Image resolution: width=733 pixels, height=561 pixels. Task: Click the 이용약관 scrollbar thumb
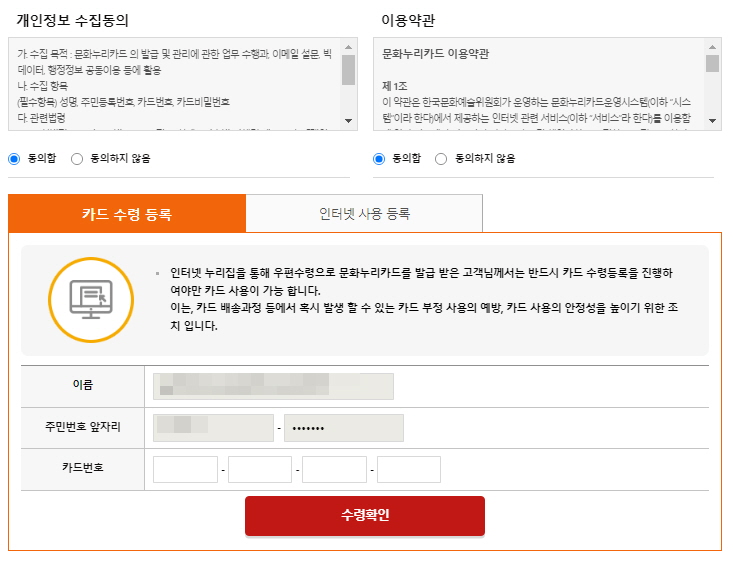coord(712,63)
